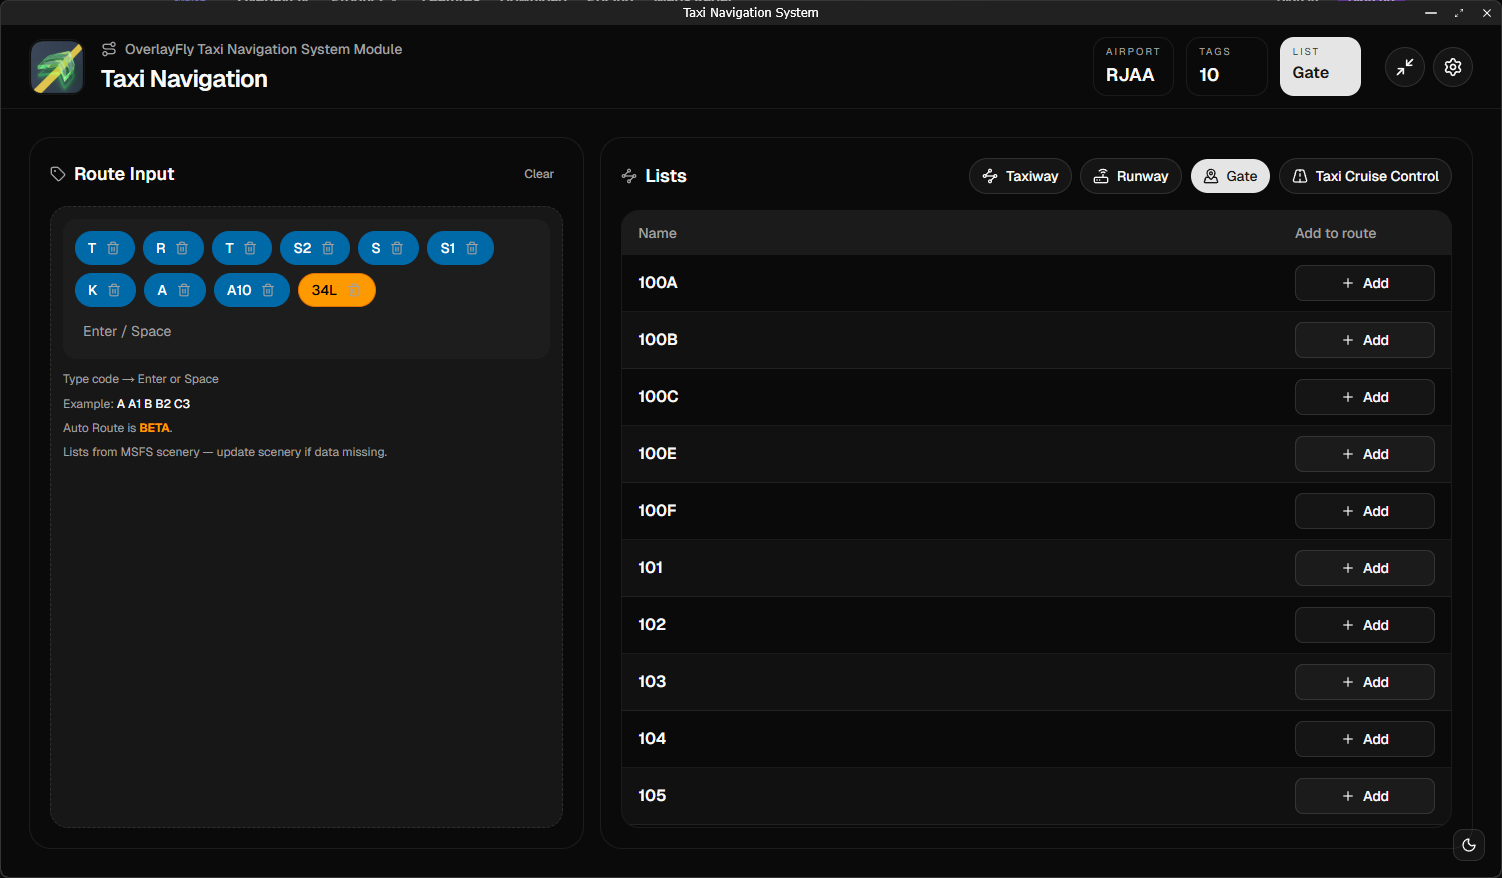1502x878 pixels.
Task: Click the K route tag label
Action: click(x=93, y=290)
